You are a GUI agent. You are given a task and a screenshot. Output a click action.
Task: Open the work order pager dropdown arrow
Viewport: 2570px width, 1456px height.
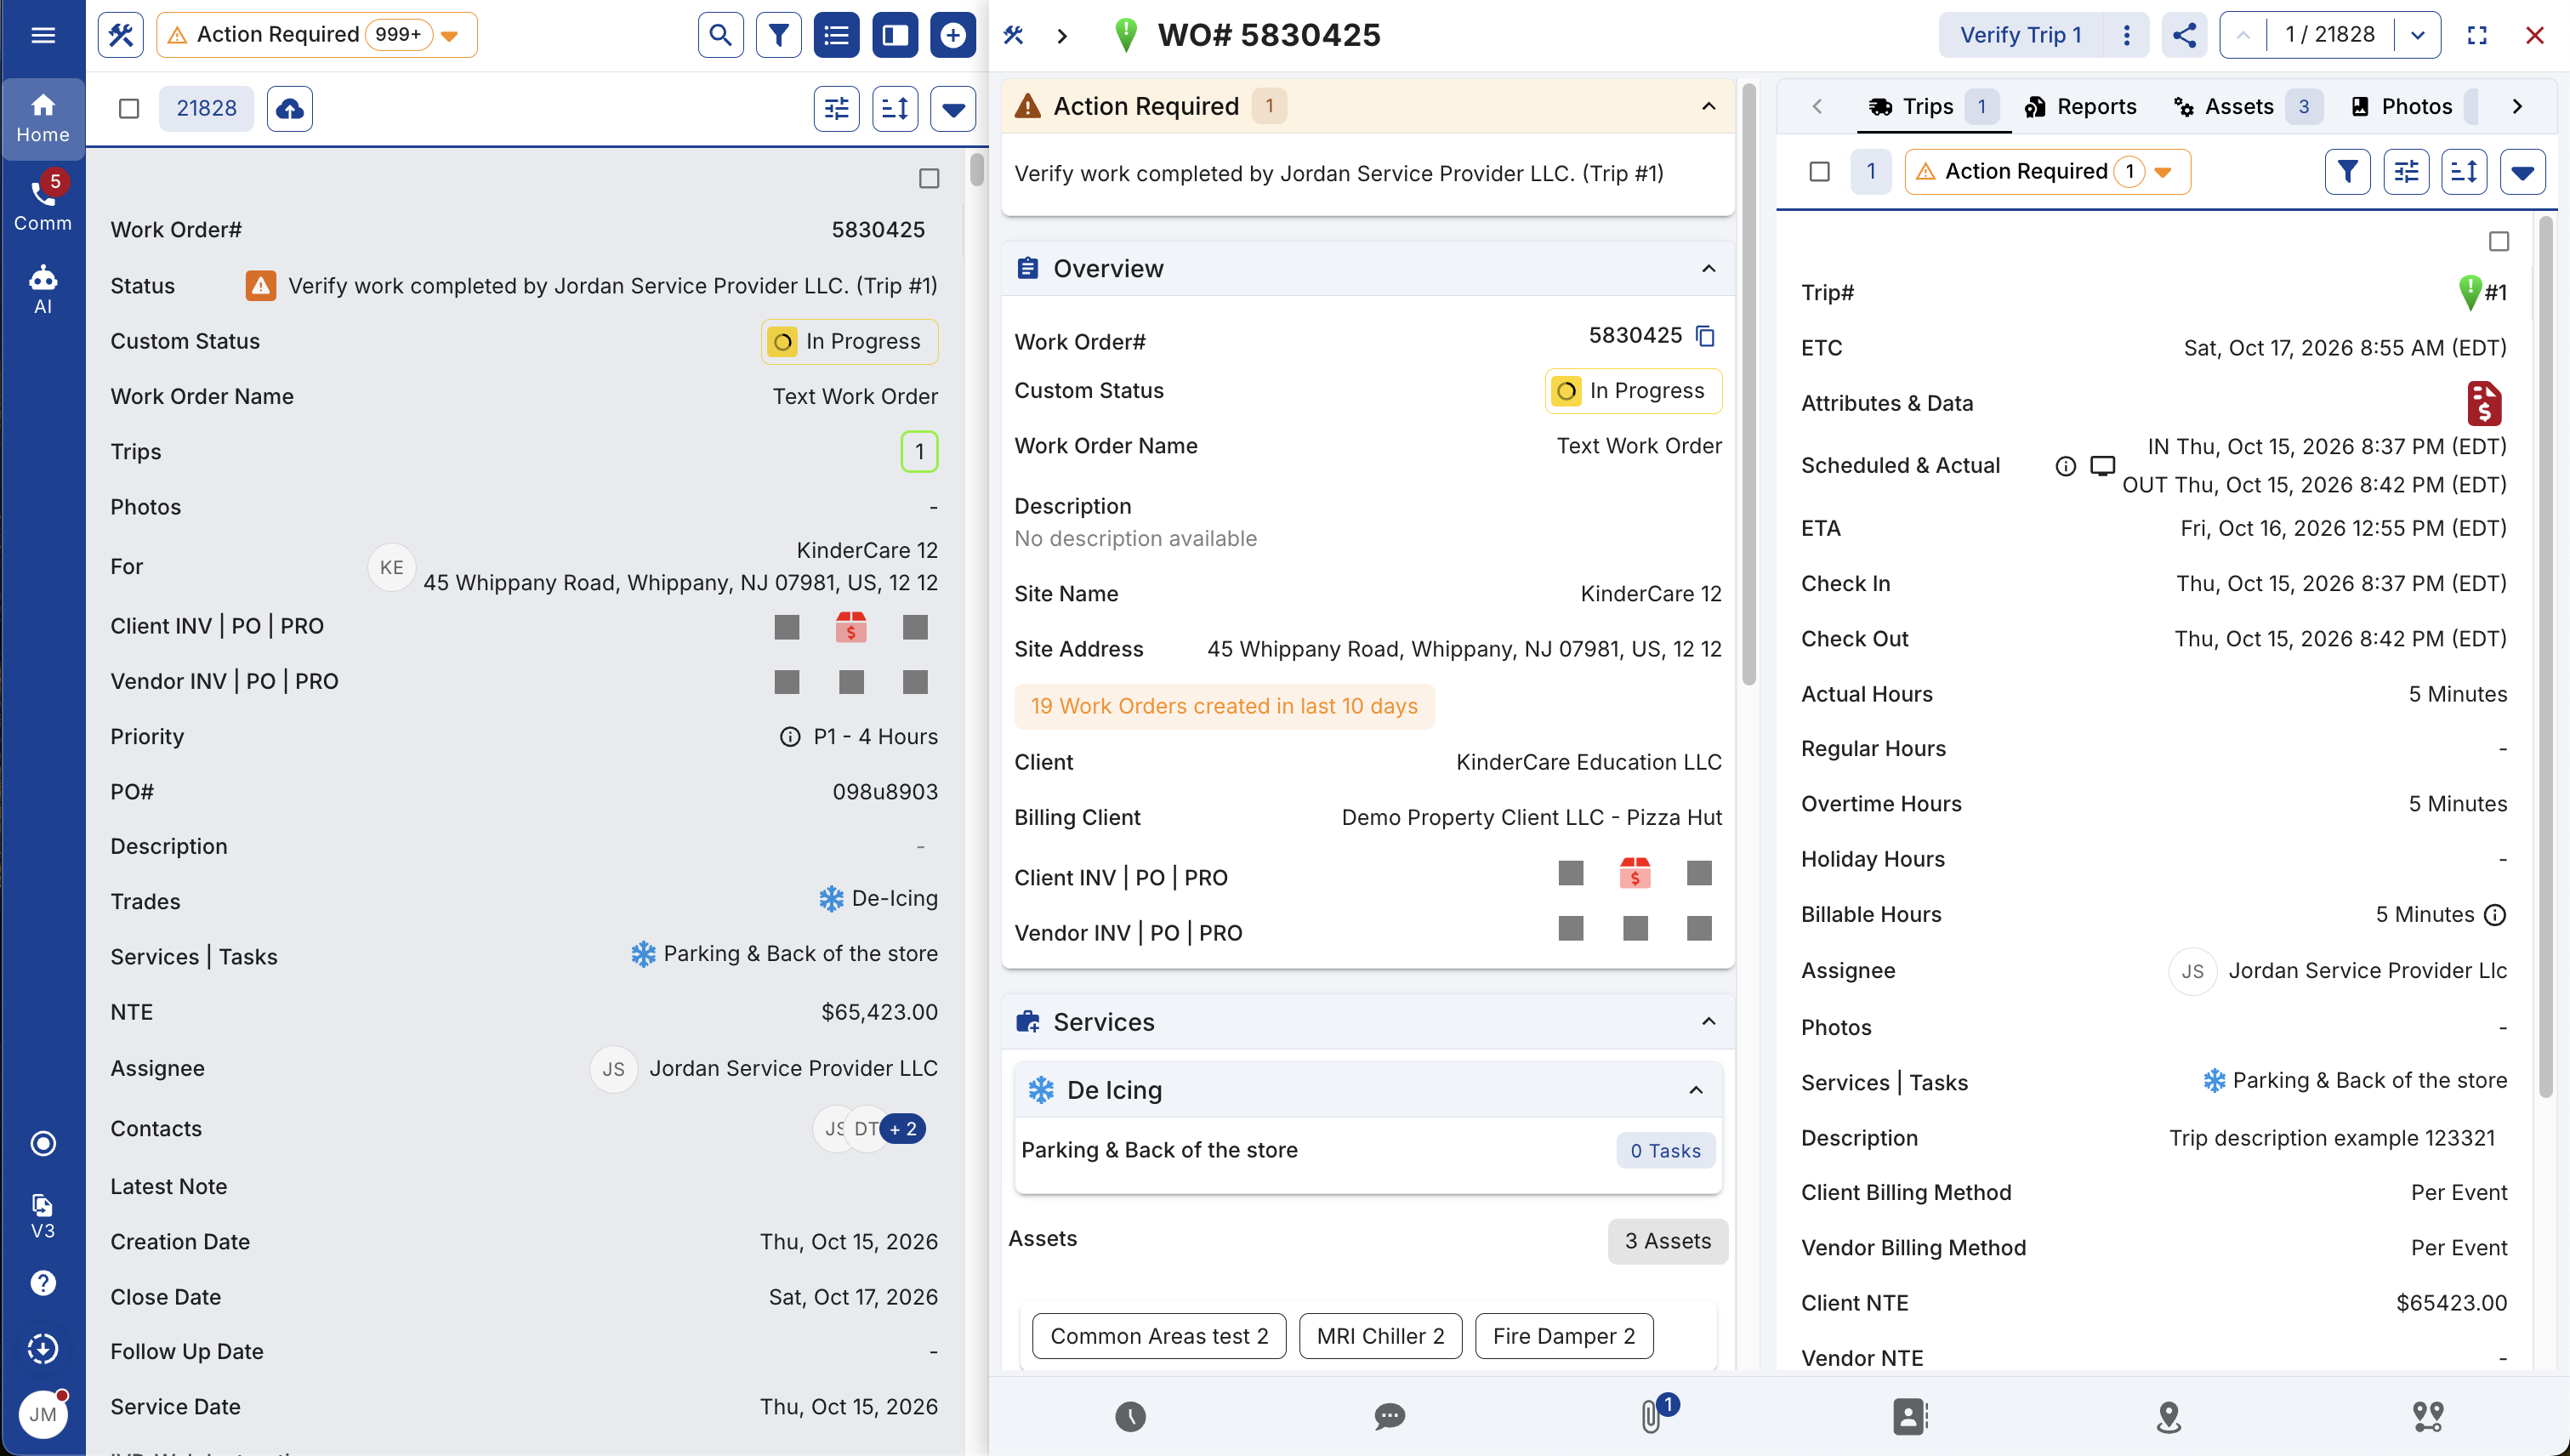[2418, 35]
